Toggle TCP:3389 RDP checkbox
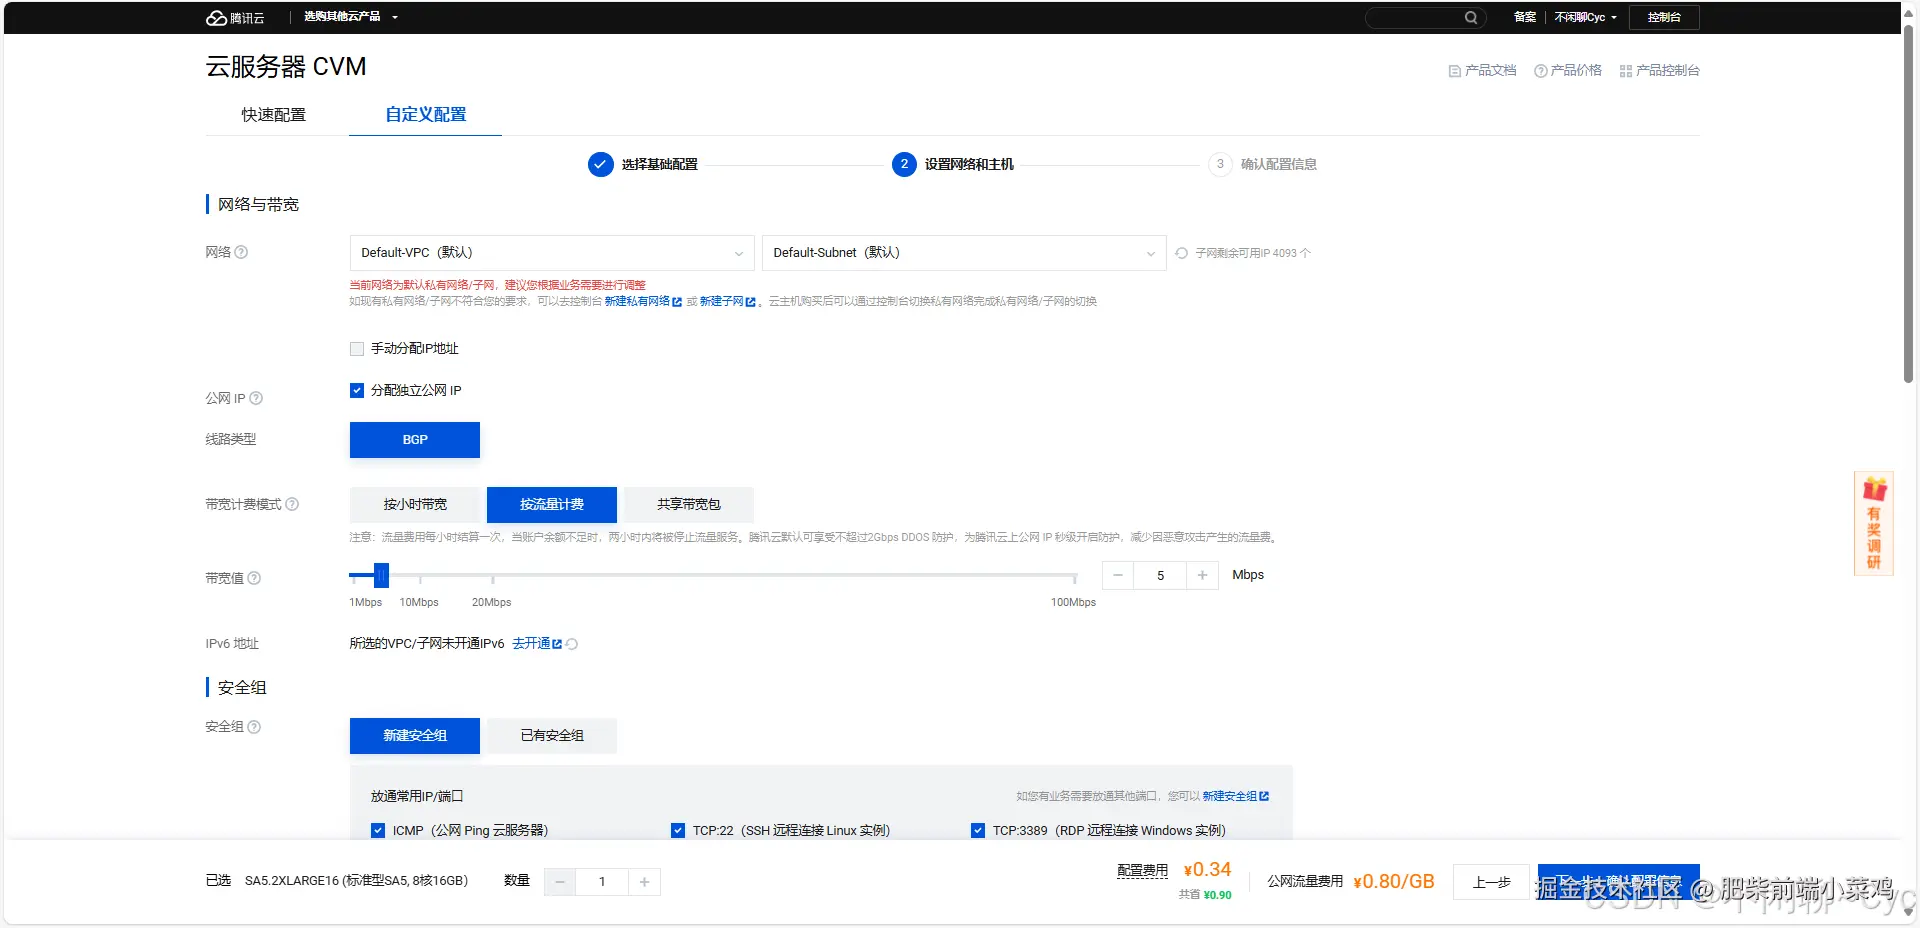Screen dimensions: 1920x928 (x=978, y=830)
